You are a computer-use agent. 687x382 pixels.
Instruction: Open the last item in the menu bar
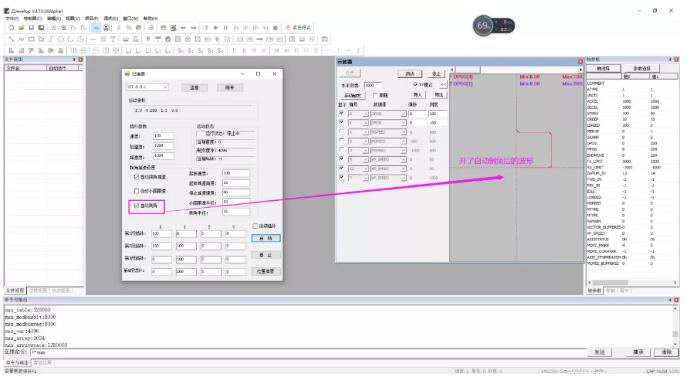pyautogui.click(x=150, y=18)
